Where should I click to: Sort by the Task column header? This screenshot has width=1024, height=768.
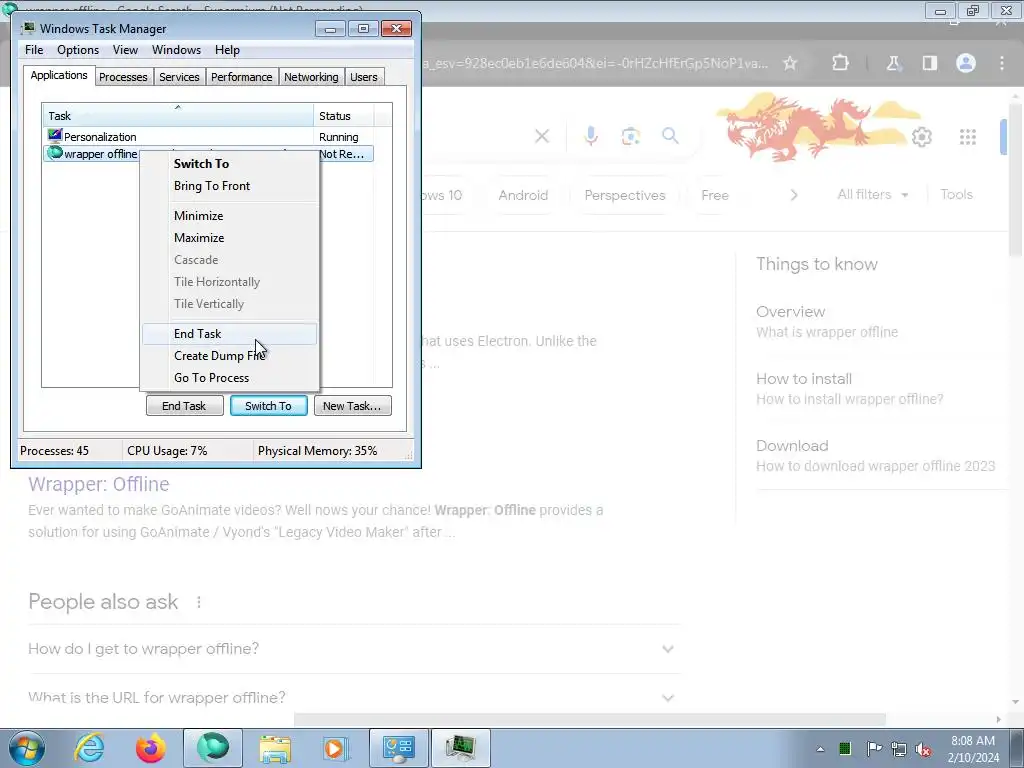point(178,116)
